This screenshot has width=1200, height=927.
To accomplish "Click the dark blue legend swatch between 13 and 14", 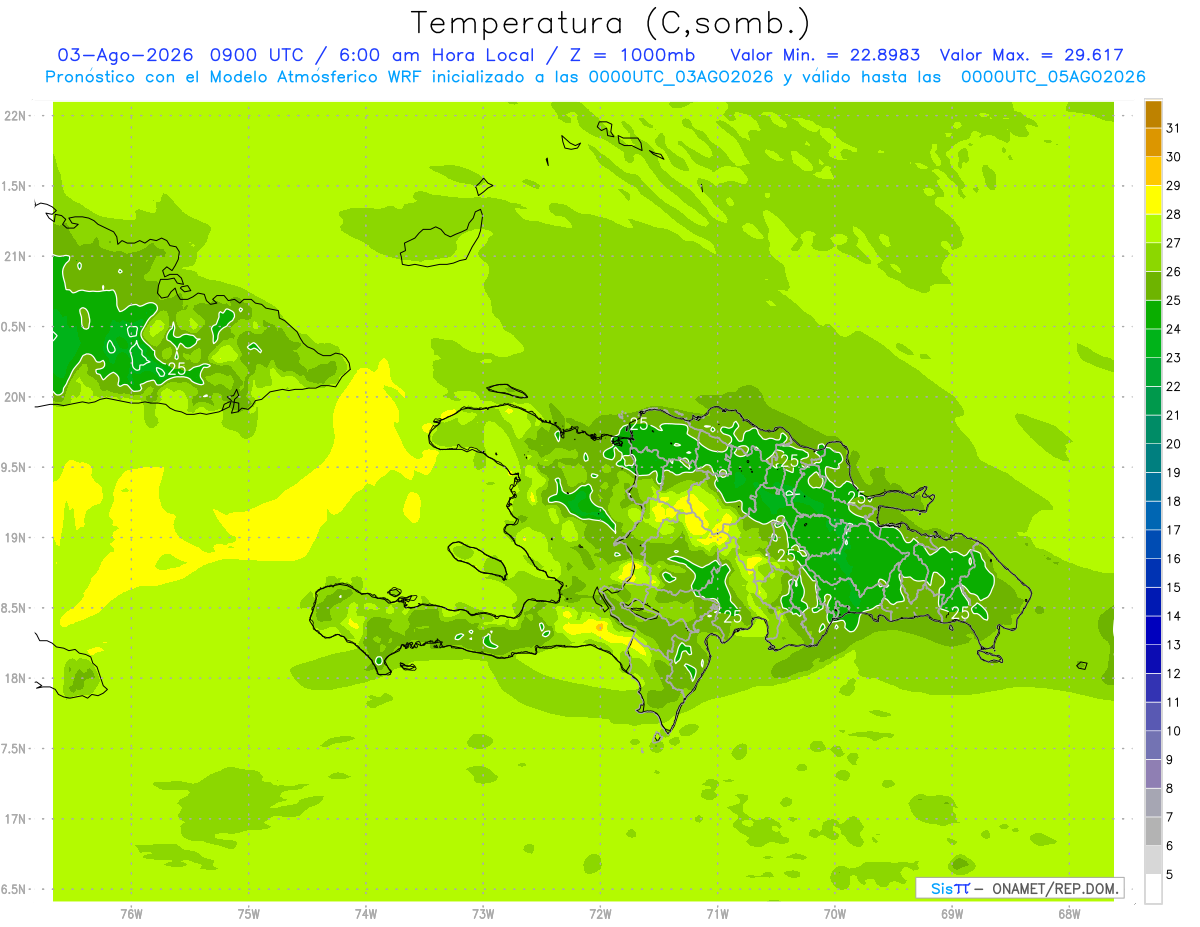I will (x=1153, y=630).
